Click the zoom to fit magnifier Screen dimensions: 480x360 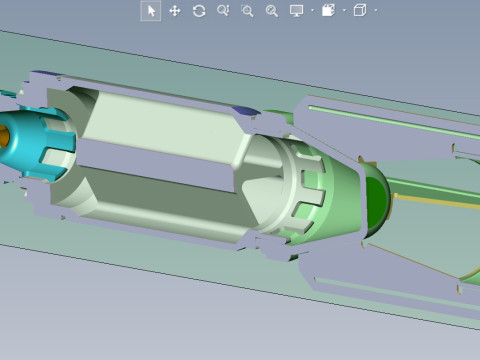click(x=271, y=11)
